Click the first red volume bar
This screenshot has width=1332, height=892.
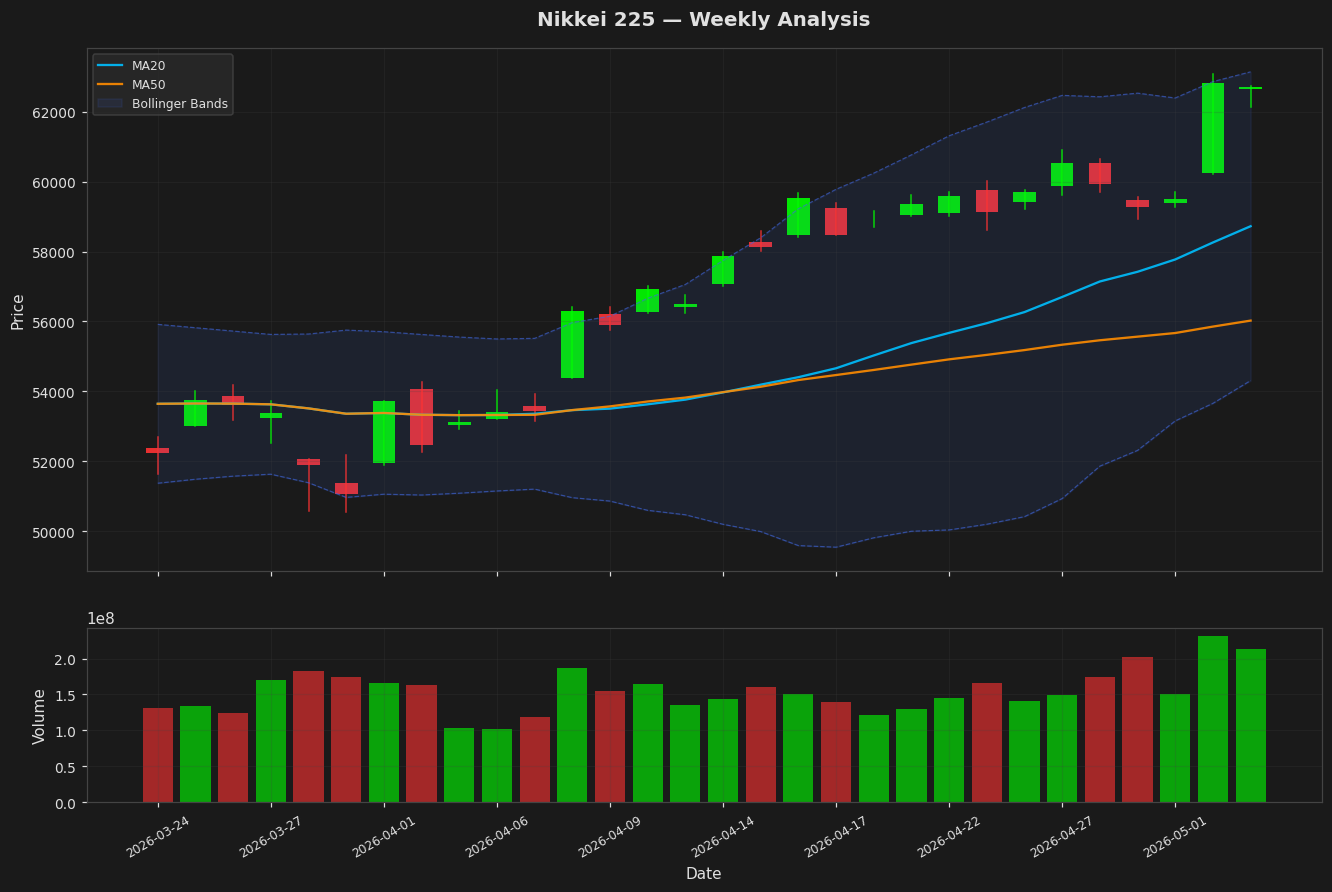[x=158, y=755]
